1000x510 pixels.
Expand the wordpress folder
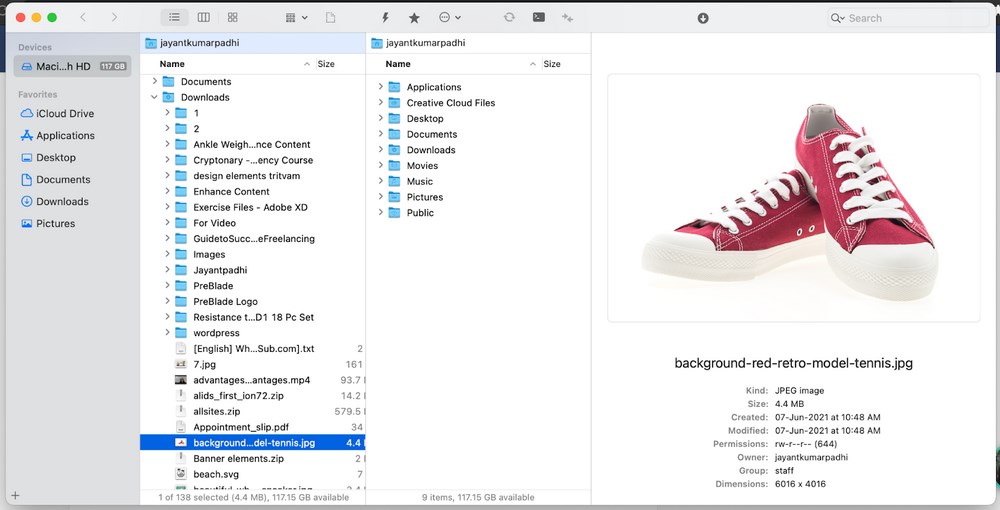point(167,333)
